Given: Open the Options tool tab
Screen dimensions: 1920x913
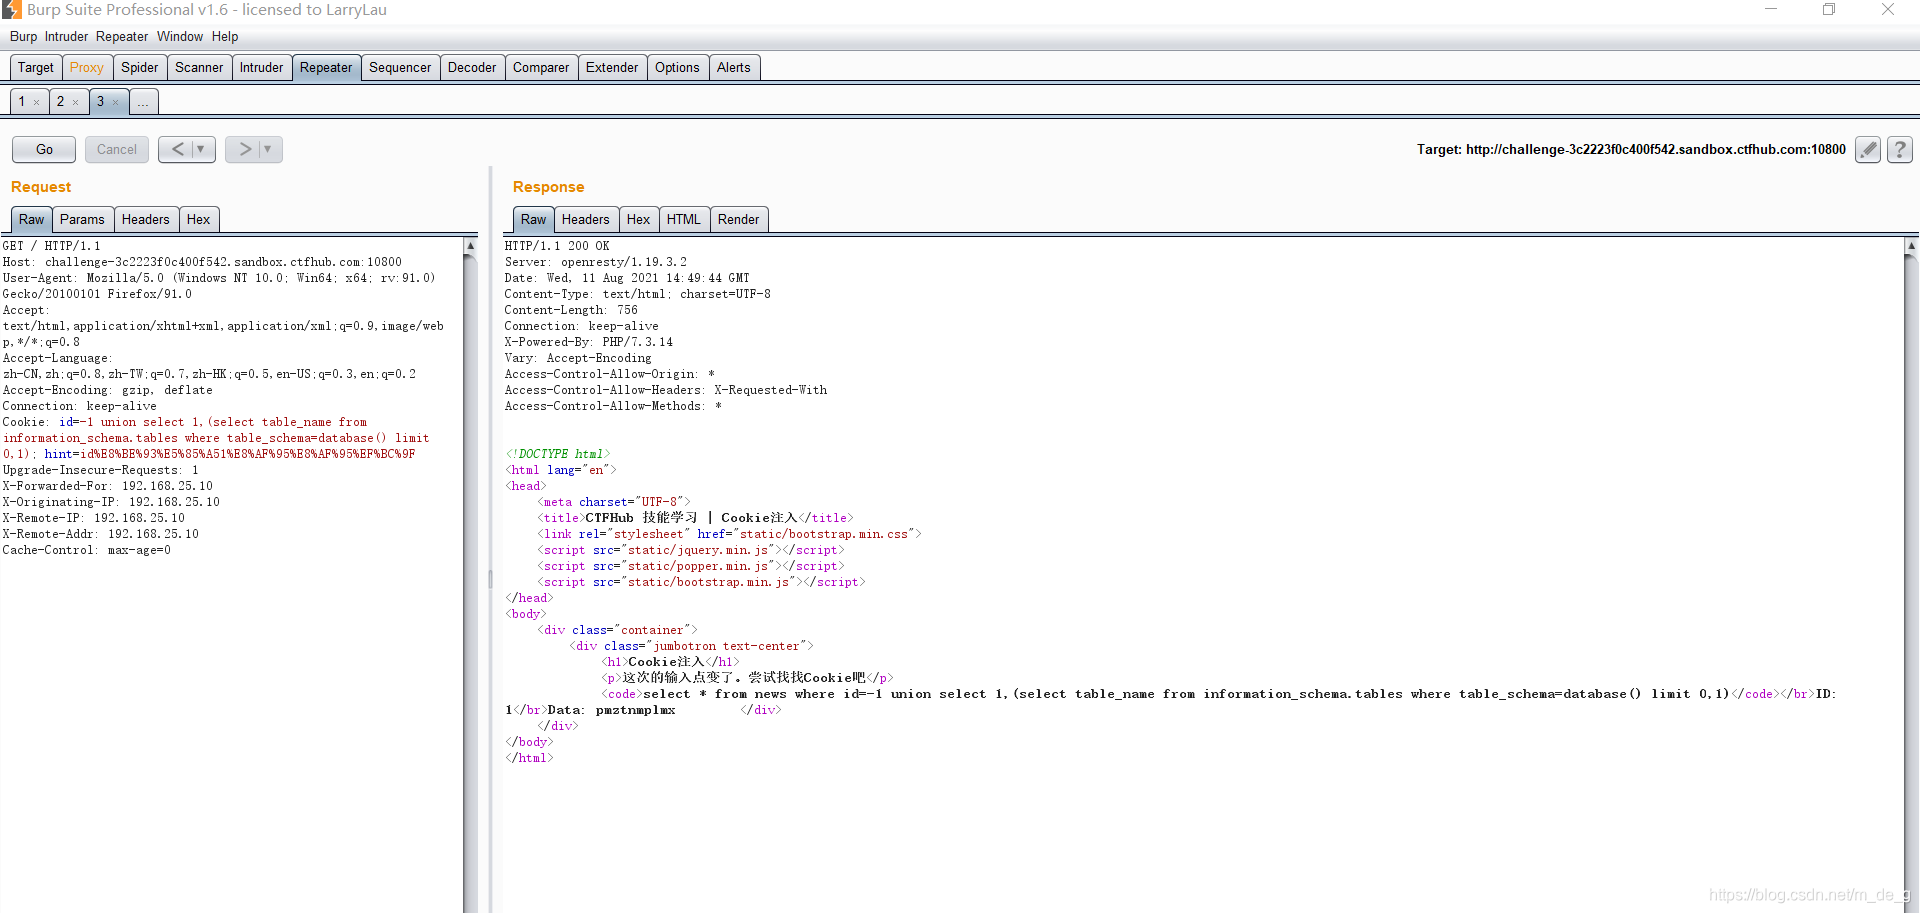Looking at the screenshot, I should click(x=677, y=67).
